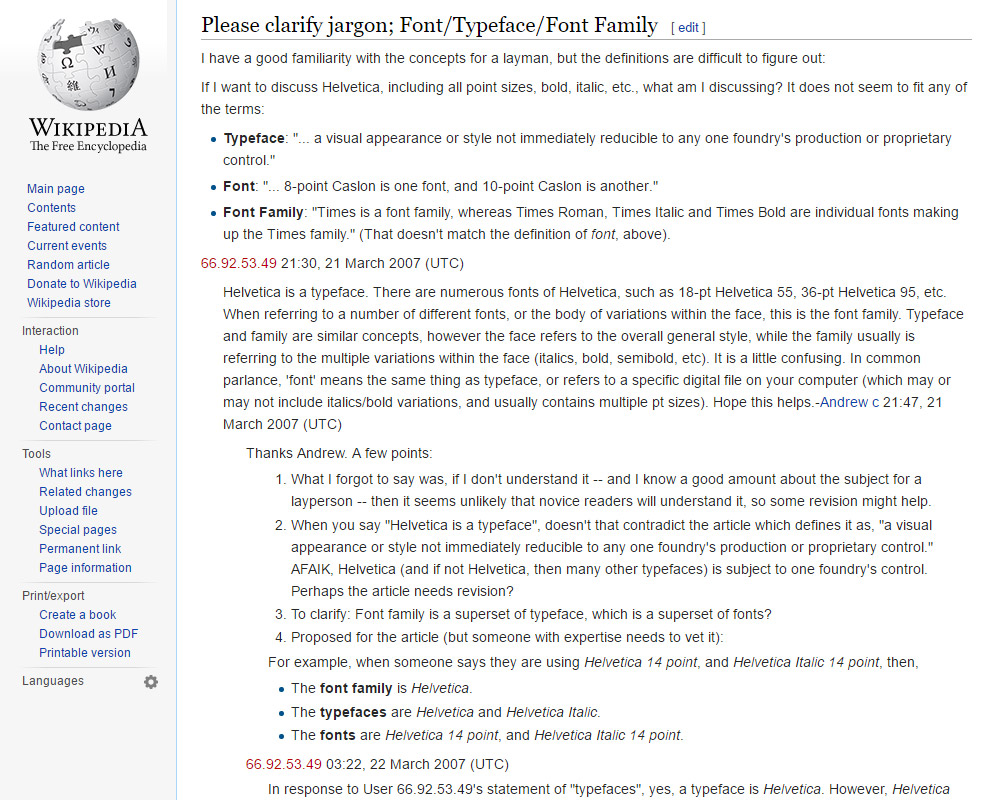Click the bold 'Font Family' bullet term
This screenshot has width=993, height=800.
pyautogui.click(x=263, y=212)
